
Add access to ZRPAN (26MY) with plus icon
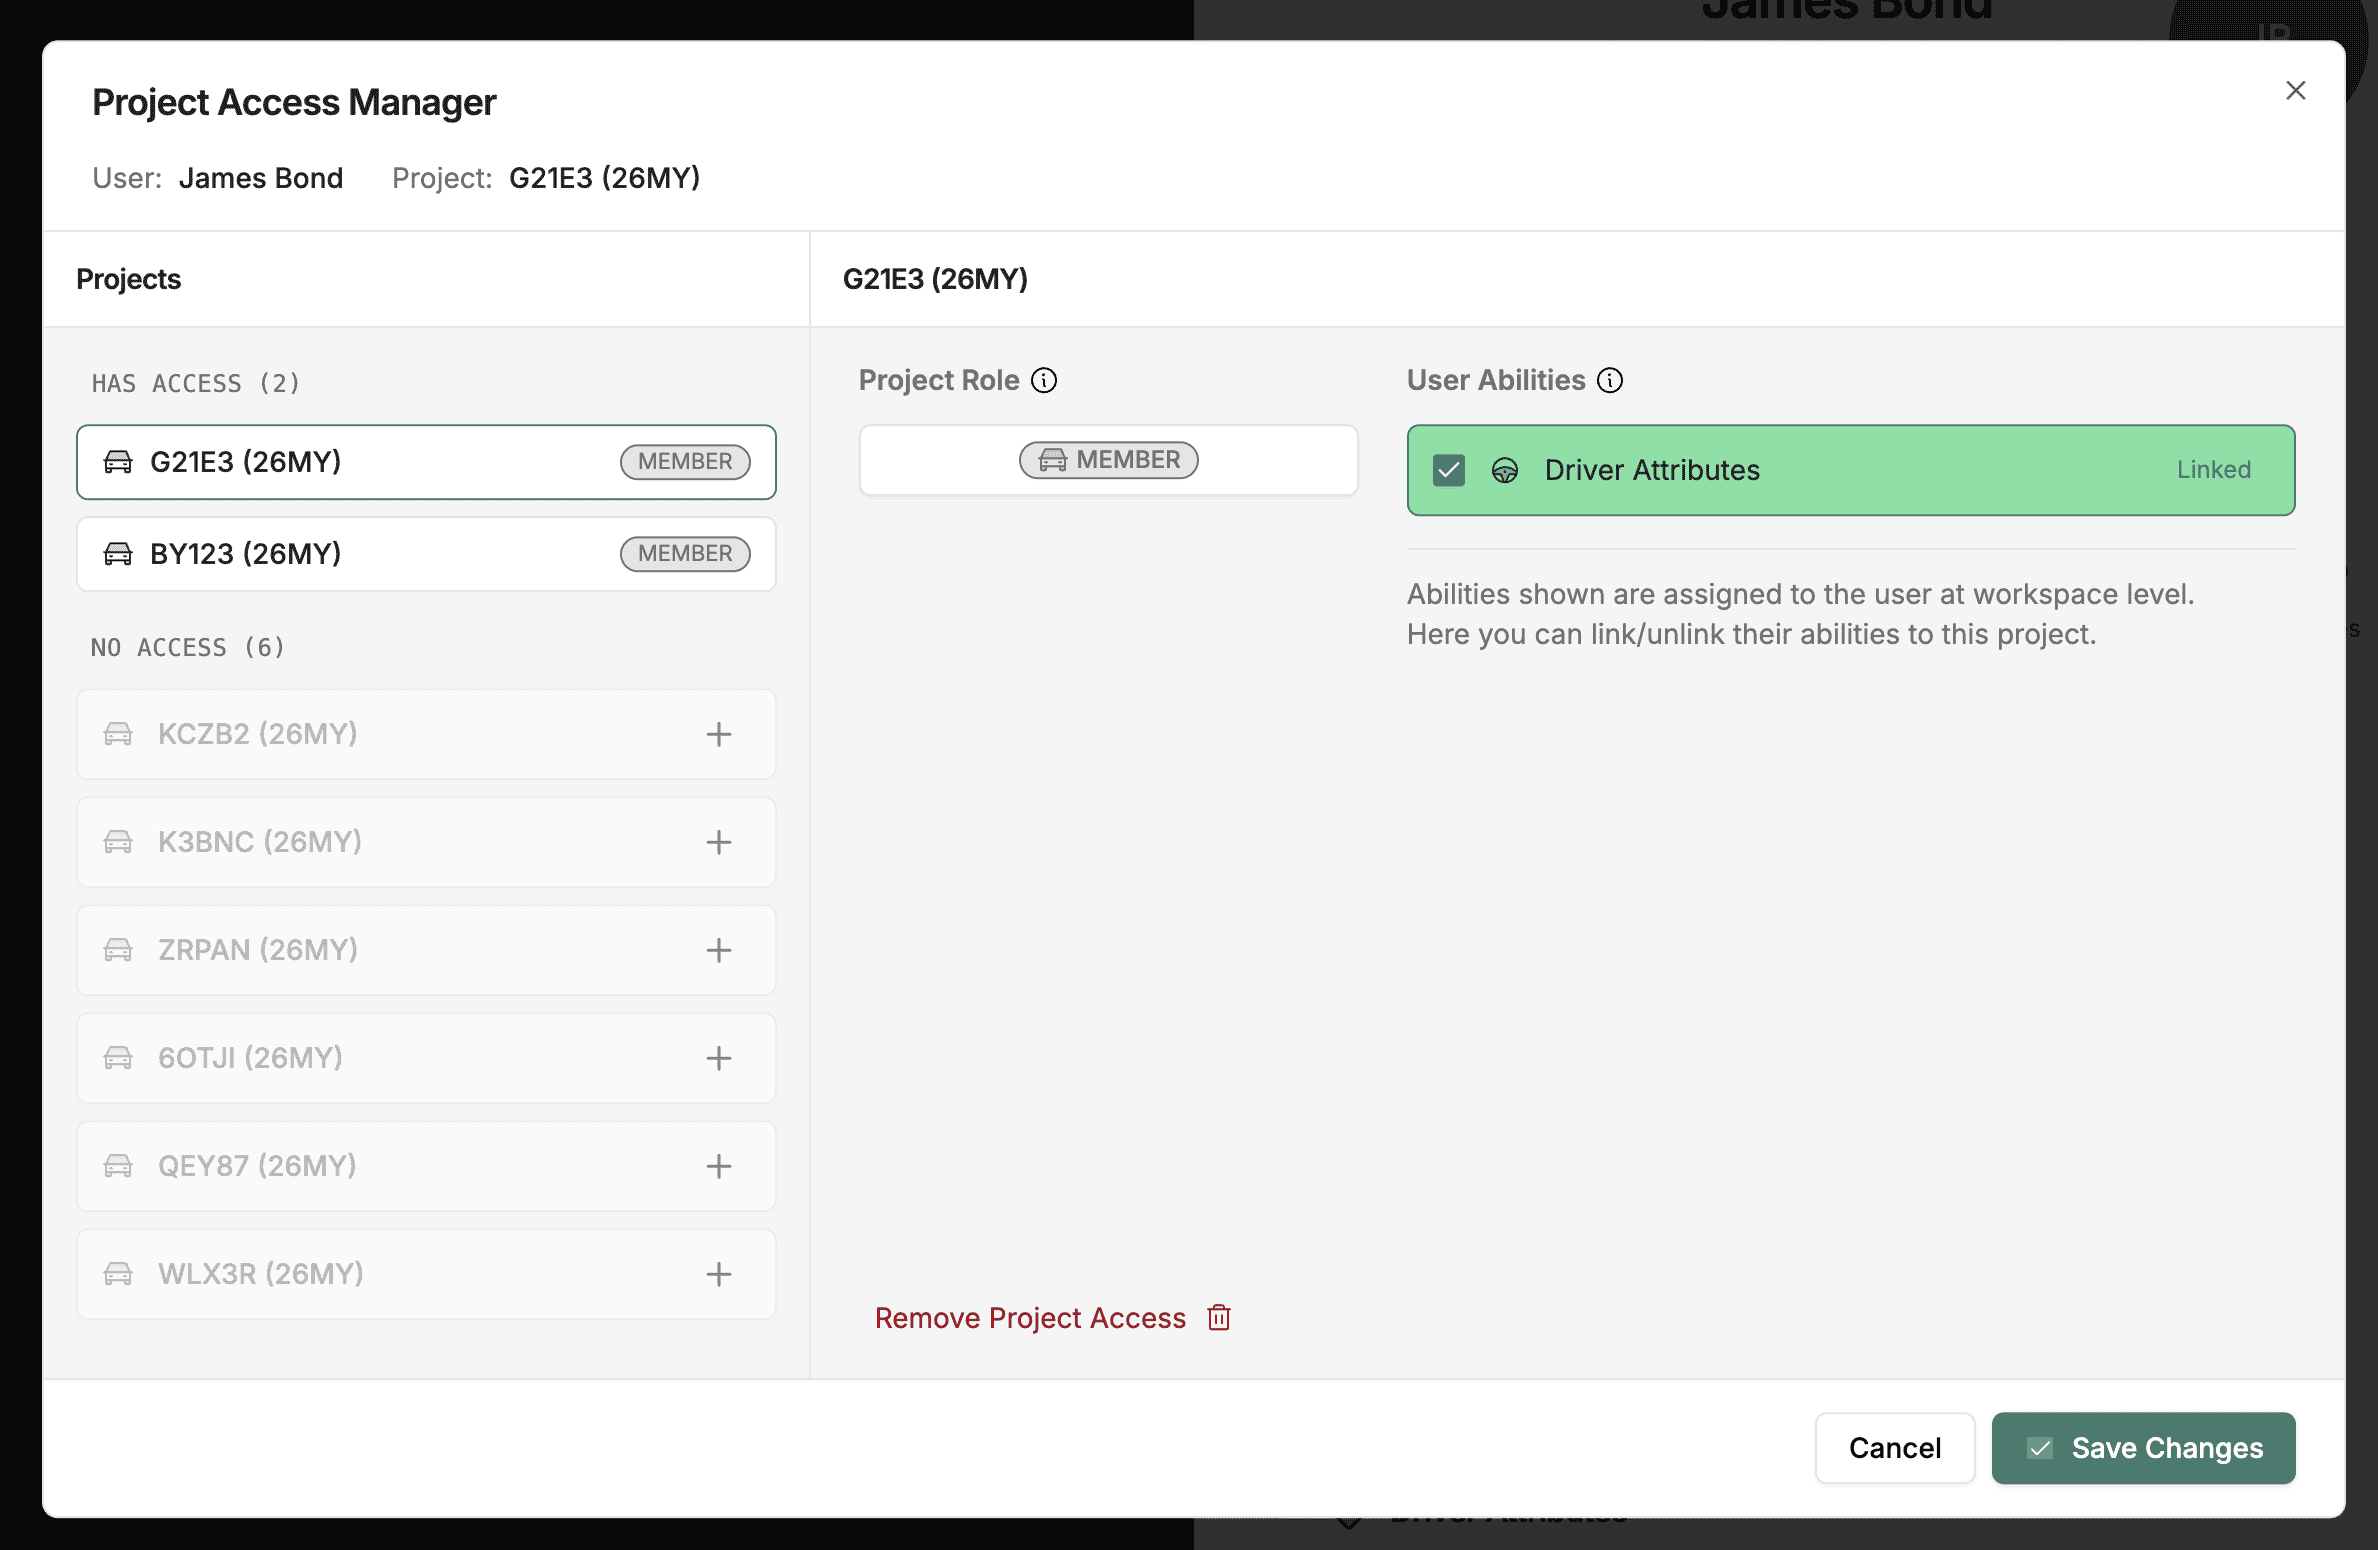pyautogui.click(x=719, y=950)
